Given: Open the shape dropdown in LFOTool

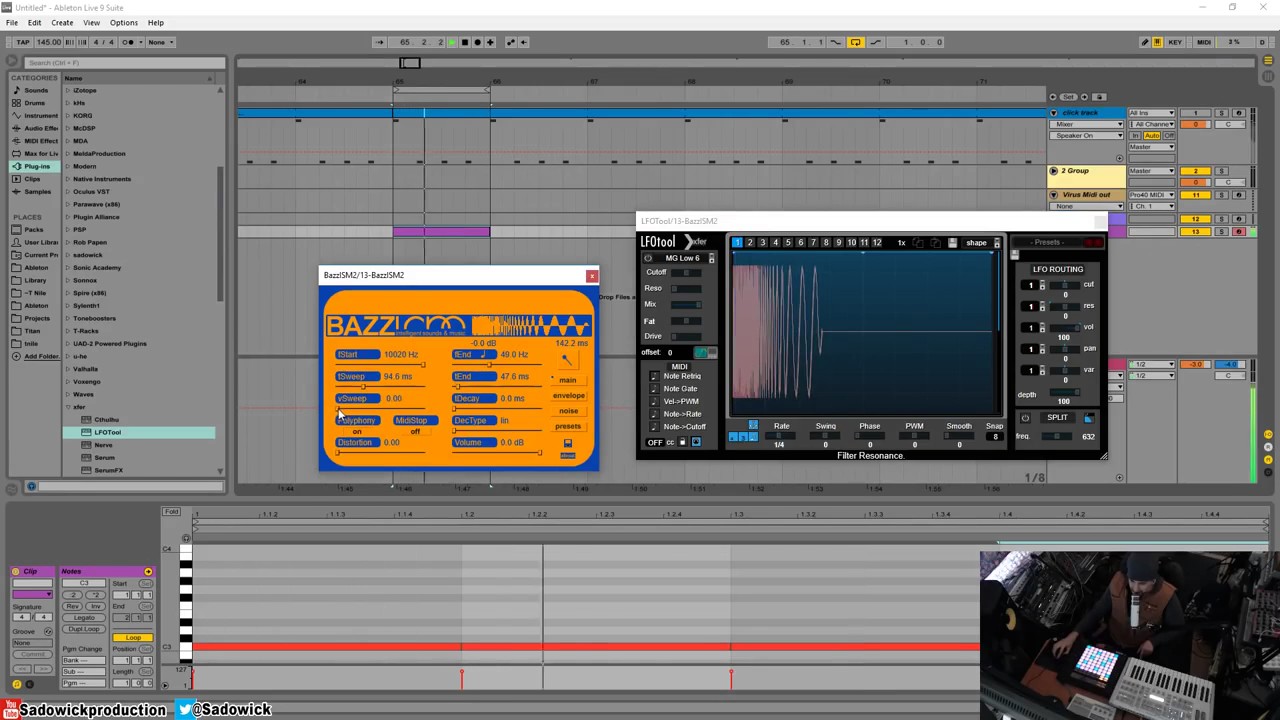Looking at the screenshot, I should (x=981, y=243).
